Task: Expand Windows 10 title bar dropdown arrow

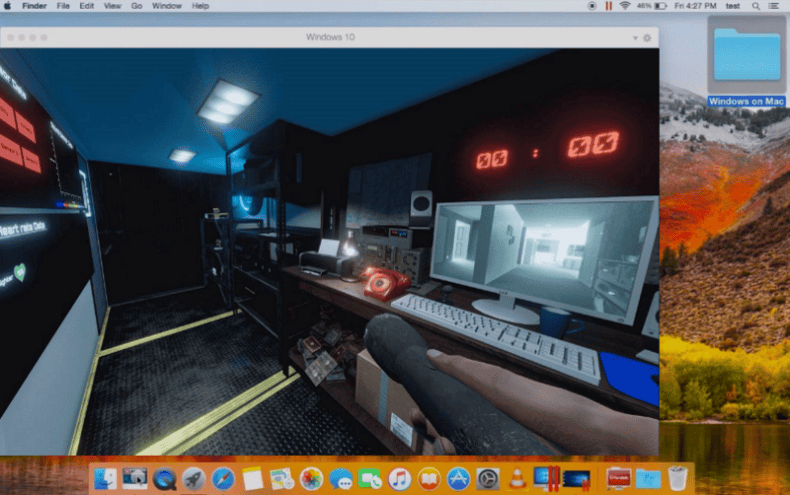Action: [635, 38]
